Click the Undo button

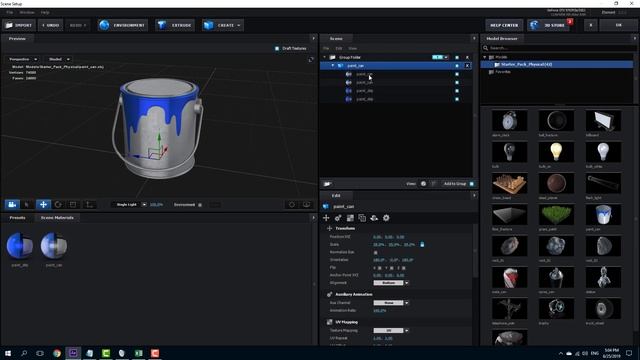51,25
